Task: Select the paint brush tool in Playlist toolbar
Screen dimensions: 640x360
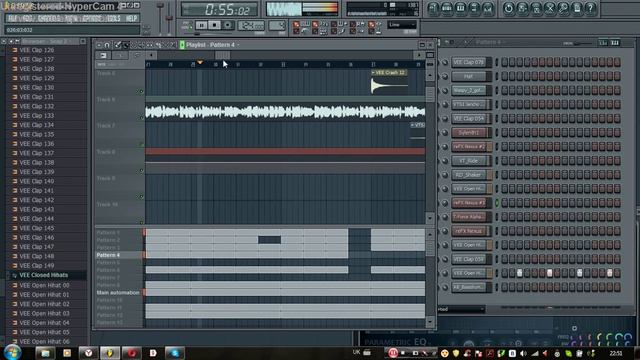Action: pos(126,45)
